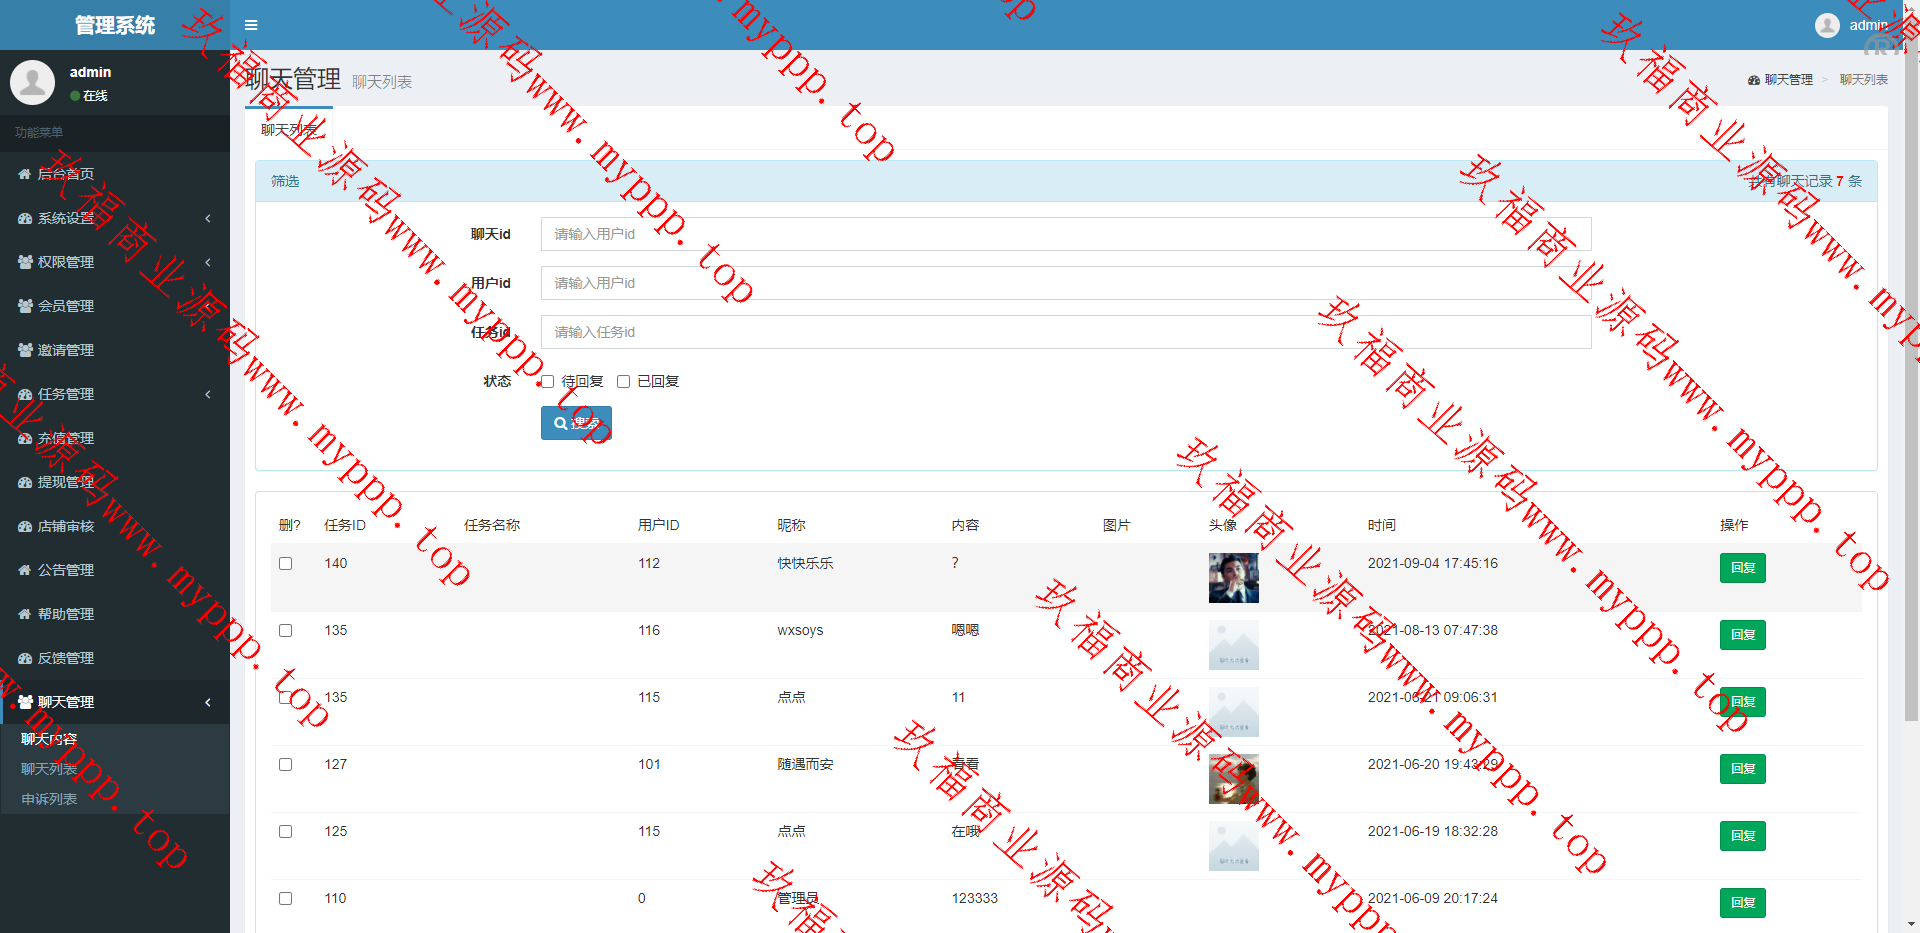Click the users icon beside 会员管理
This screenshot has width=1920, height=933.
[x=25, y=306]
